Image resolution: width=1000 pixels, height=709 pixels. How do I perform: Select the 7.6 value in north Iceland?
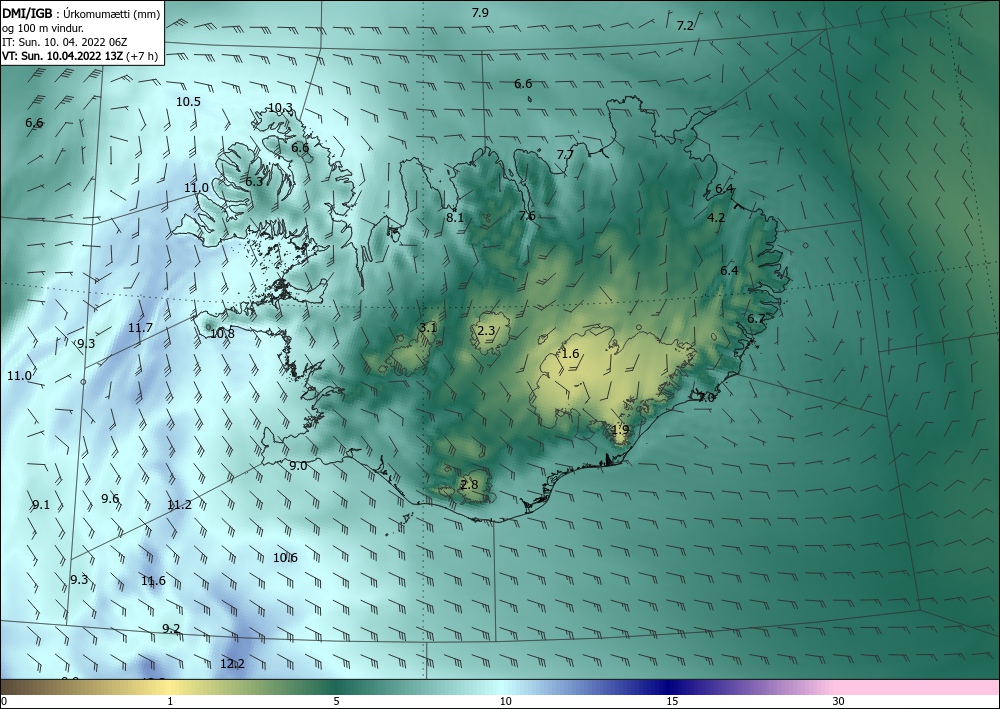pos(527,216)
